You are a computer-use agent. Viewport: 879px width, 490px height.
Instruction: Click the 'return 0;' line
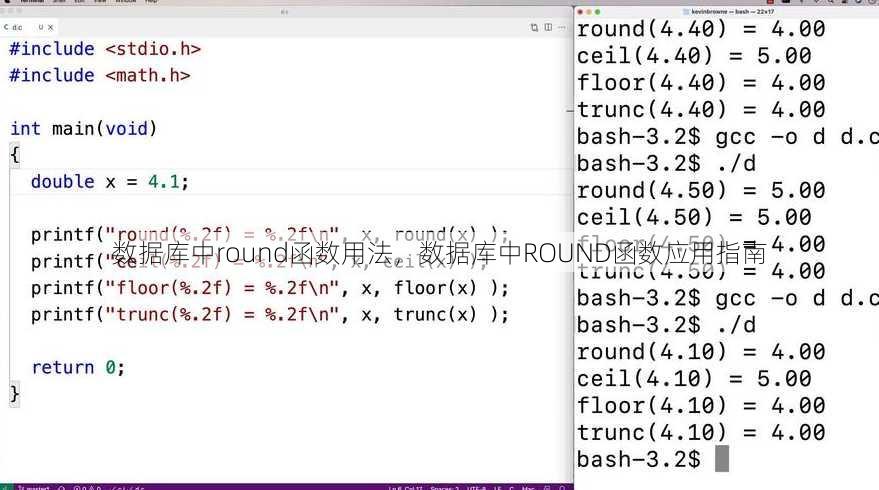pos(78,367)
